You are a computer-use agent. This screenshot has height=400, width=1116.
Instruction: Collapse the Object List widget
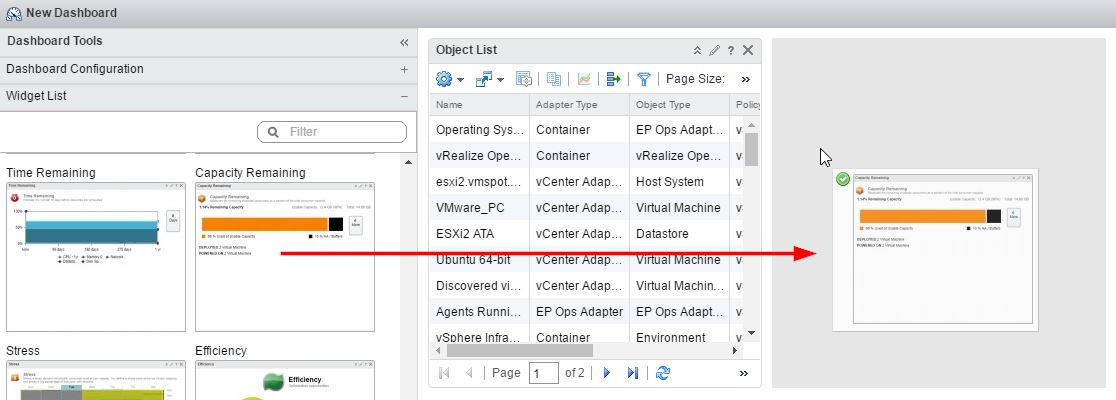click(698, 50)
